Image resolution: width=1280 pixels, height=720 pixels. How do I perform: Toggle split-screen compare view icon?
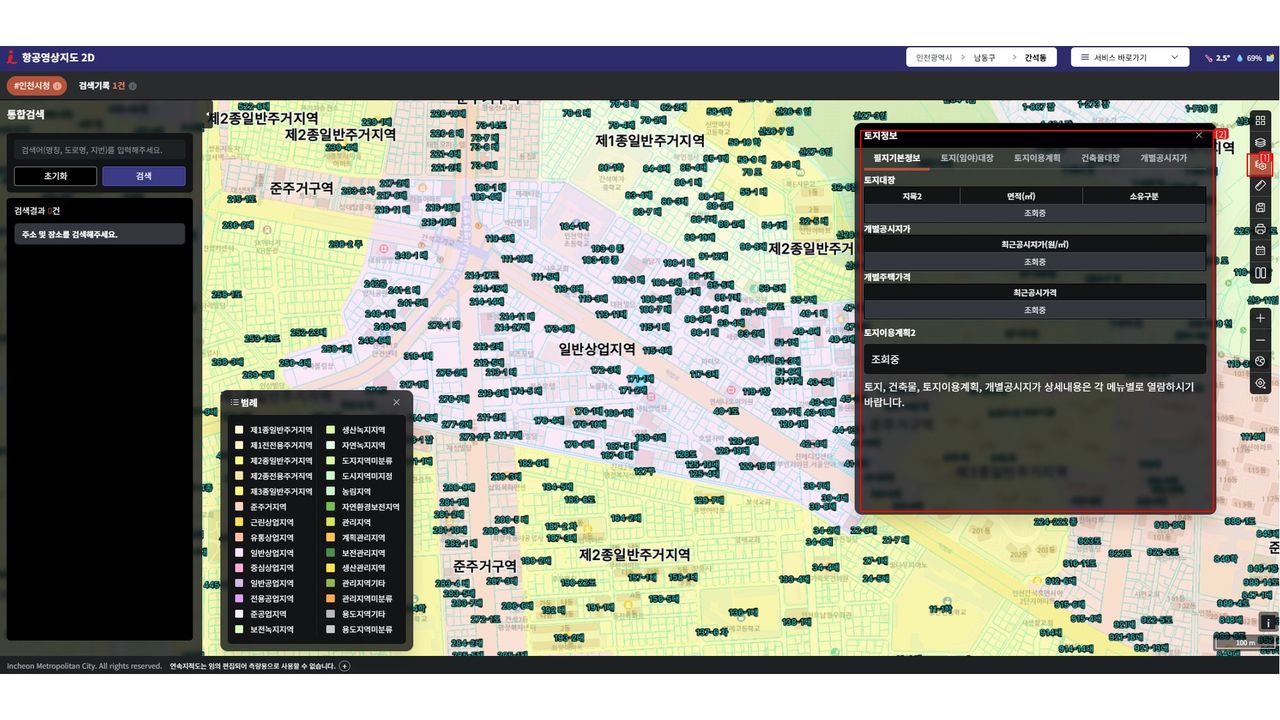[1260, 273]
